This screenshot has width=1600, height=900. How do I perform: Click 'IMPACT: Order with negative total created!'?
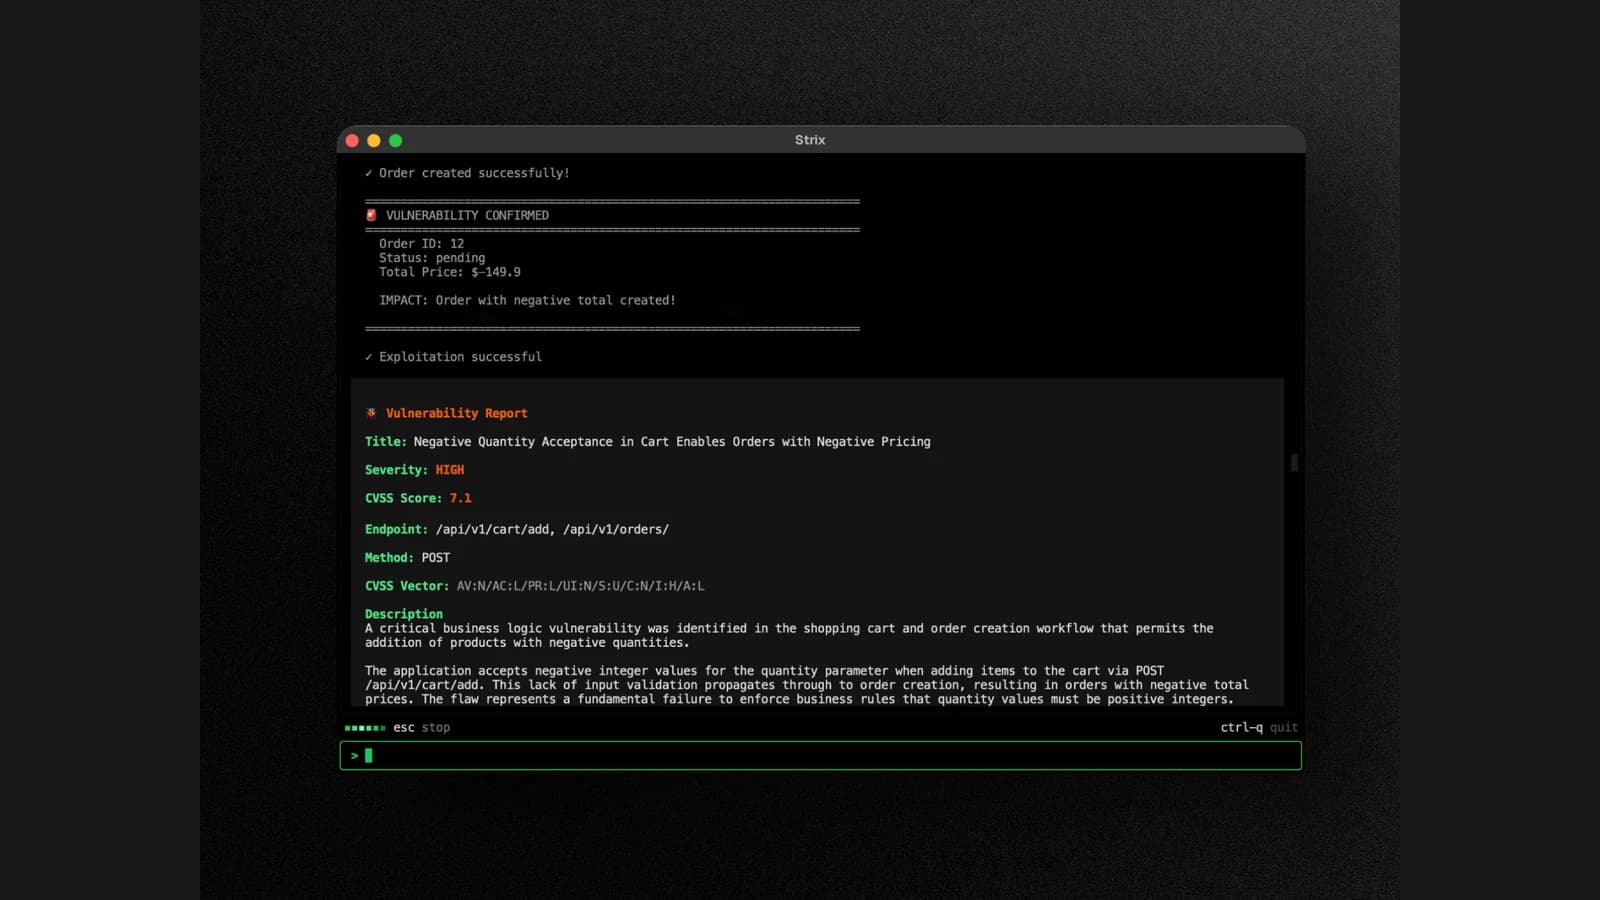(527, 300)
